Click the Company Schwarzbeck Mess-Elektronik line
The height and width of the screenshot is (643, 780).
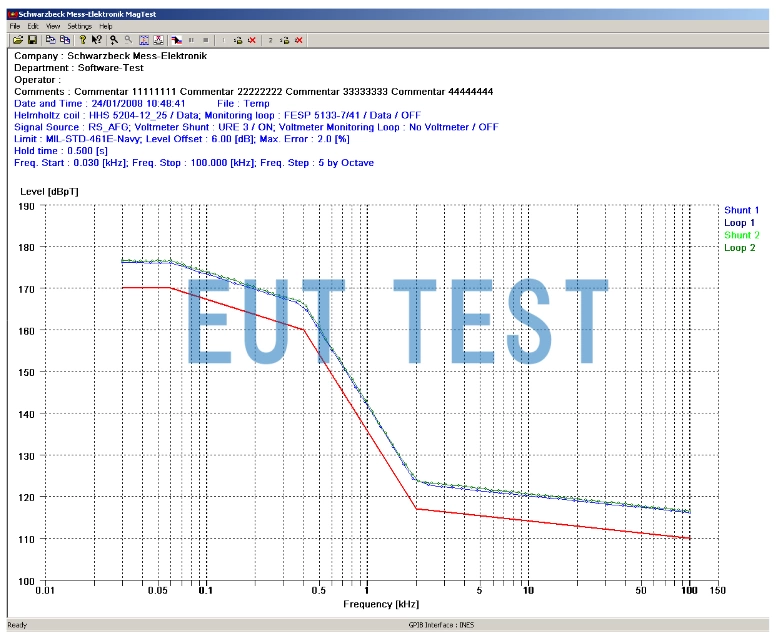(x=110, y=56)
